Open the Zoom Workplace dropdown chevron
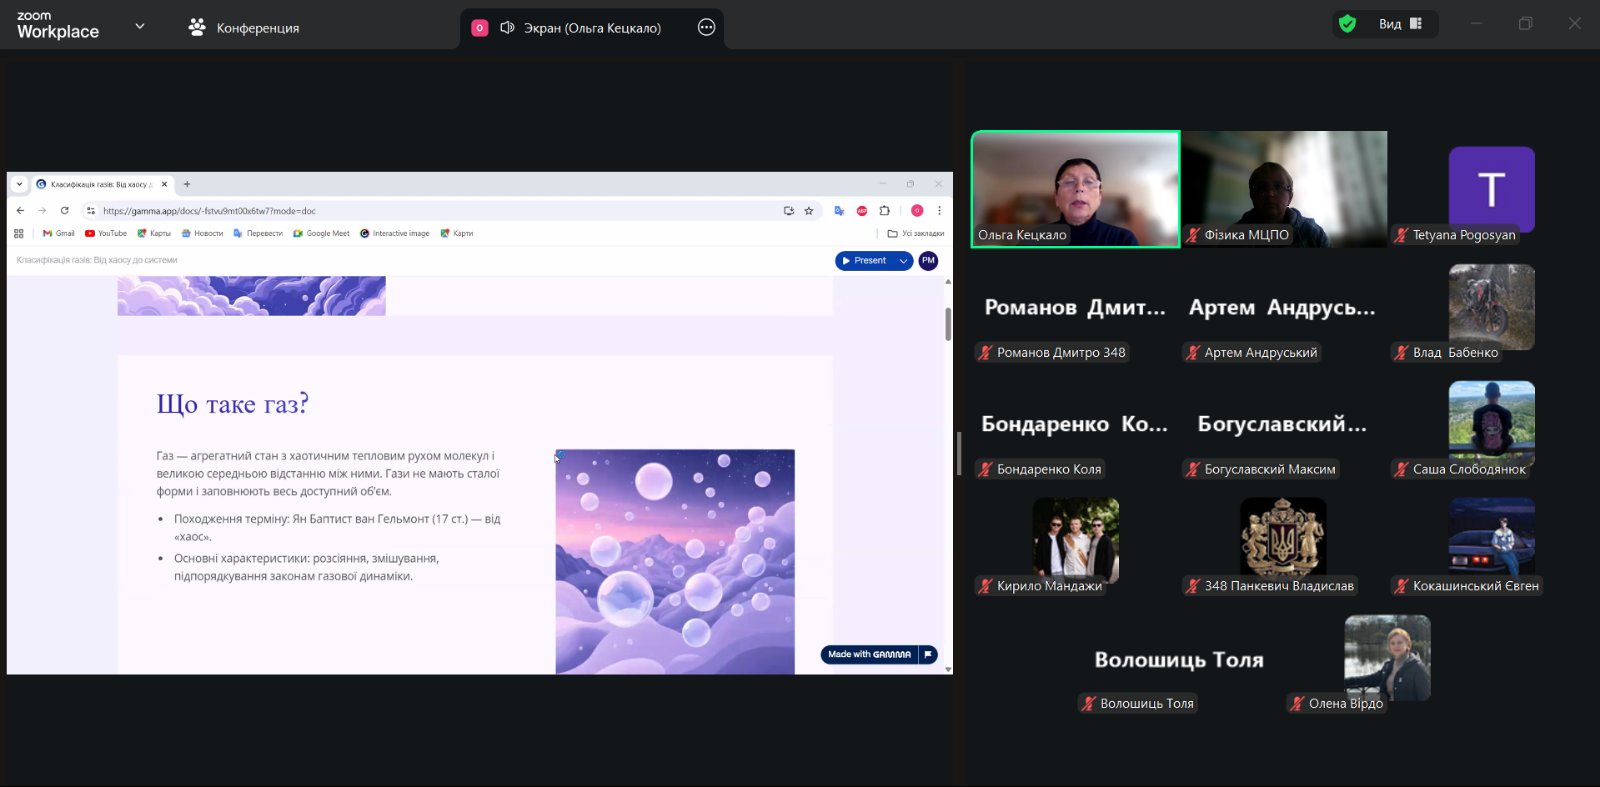 140,26
